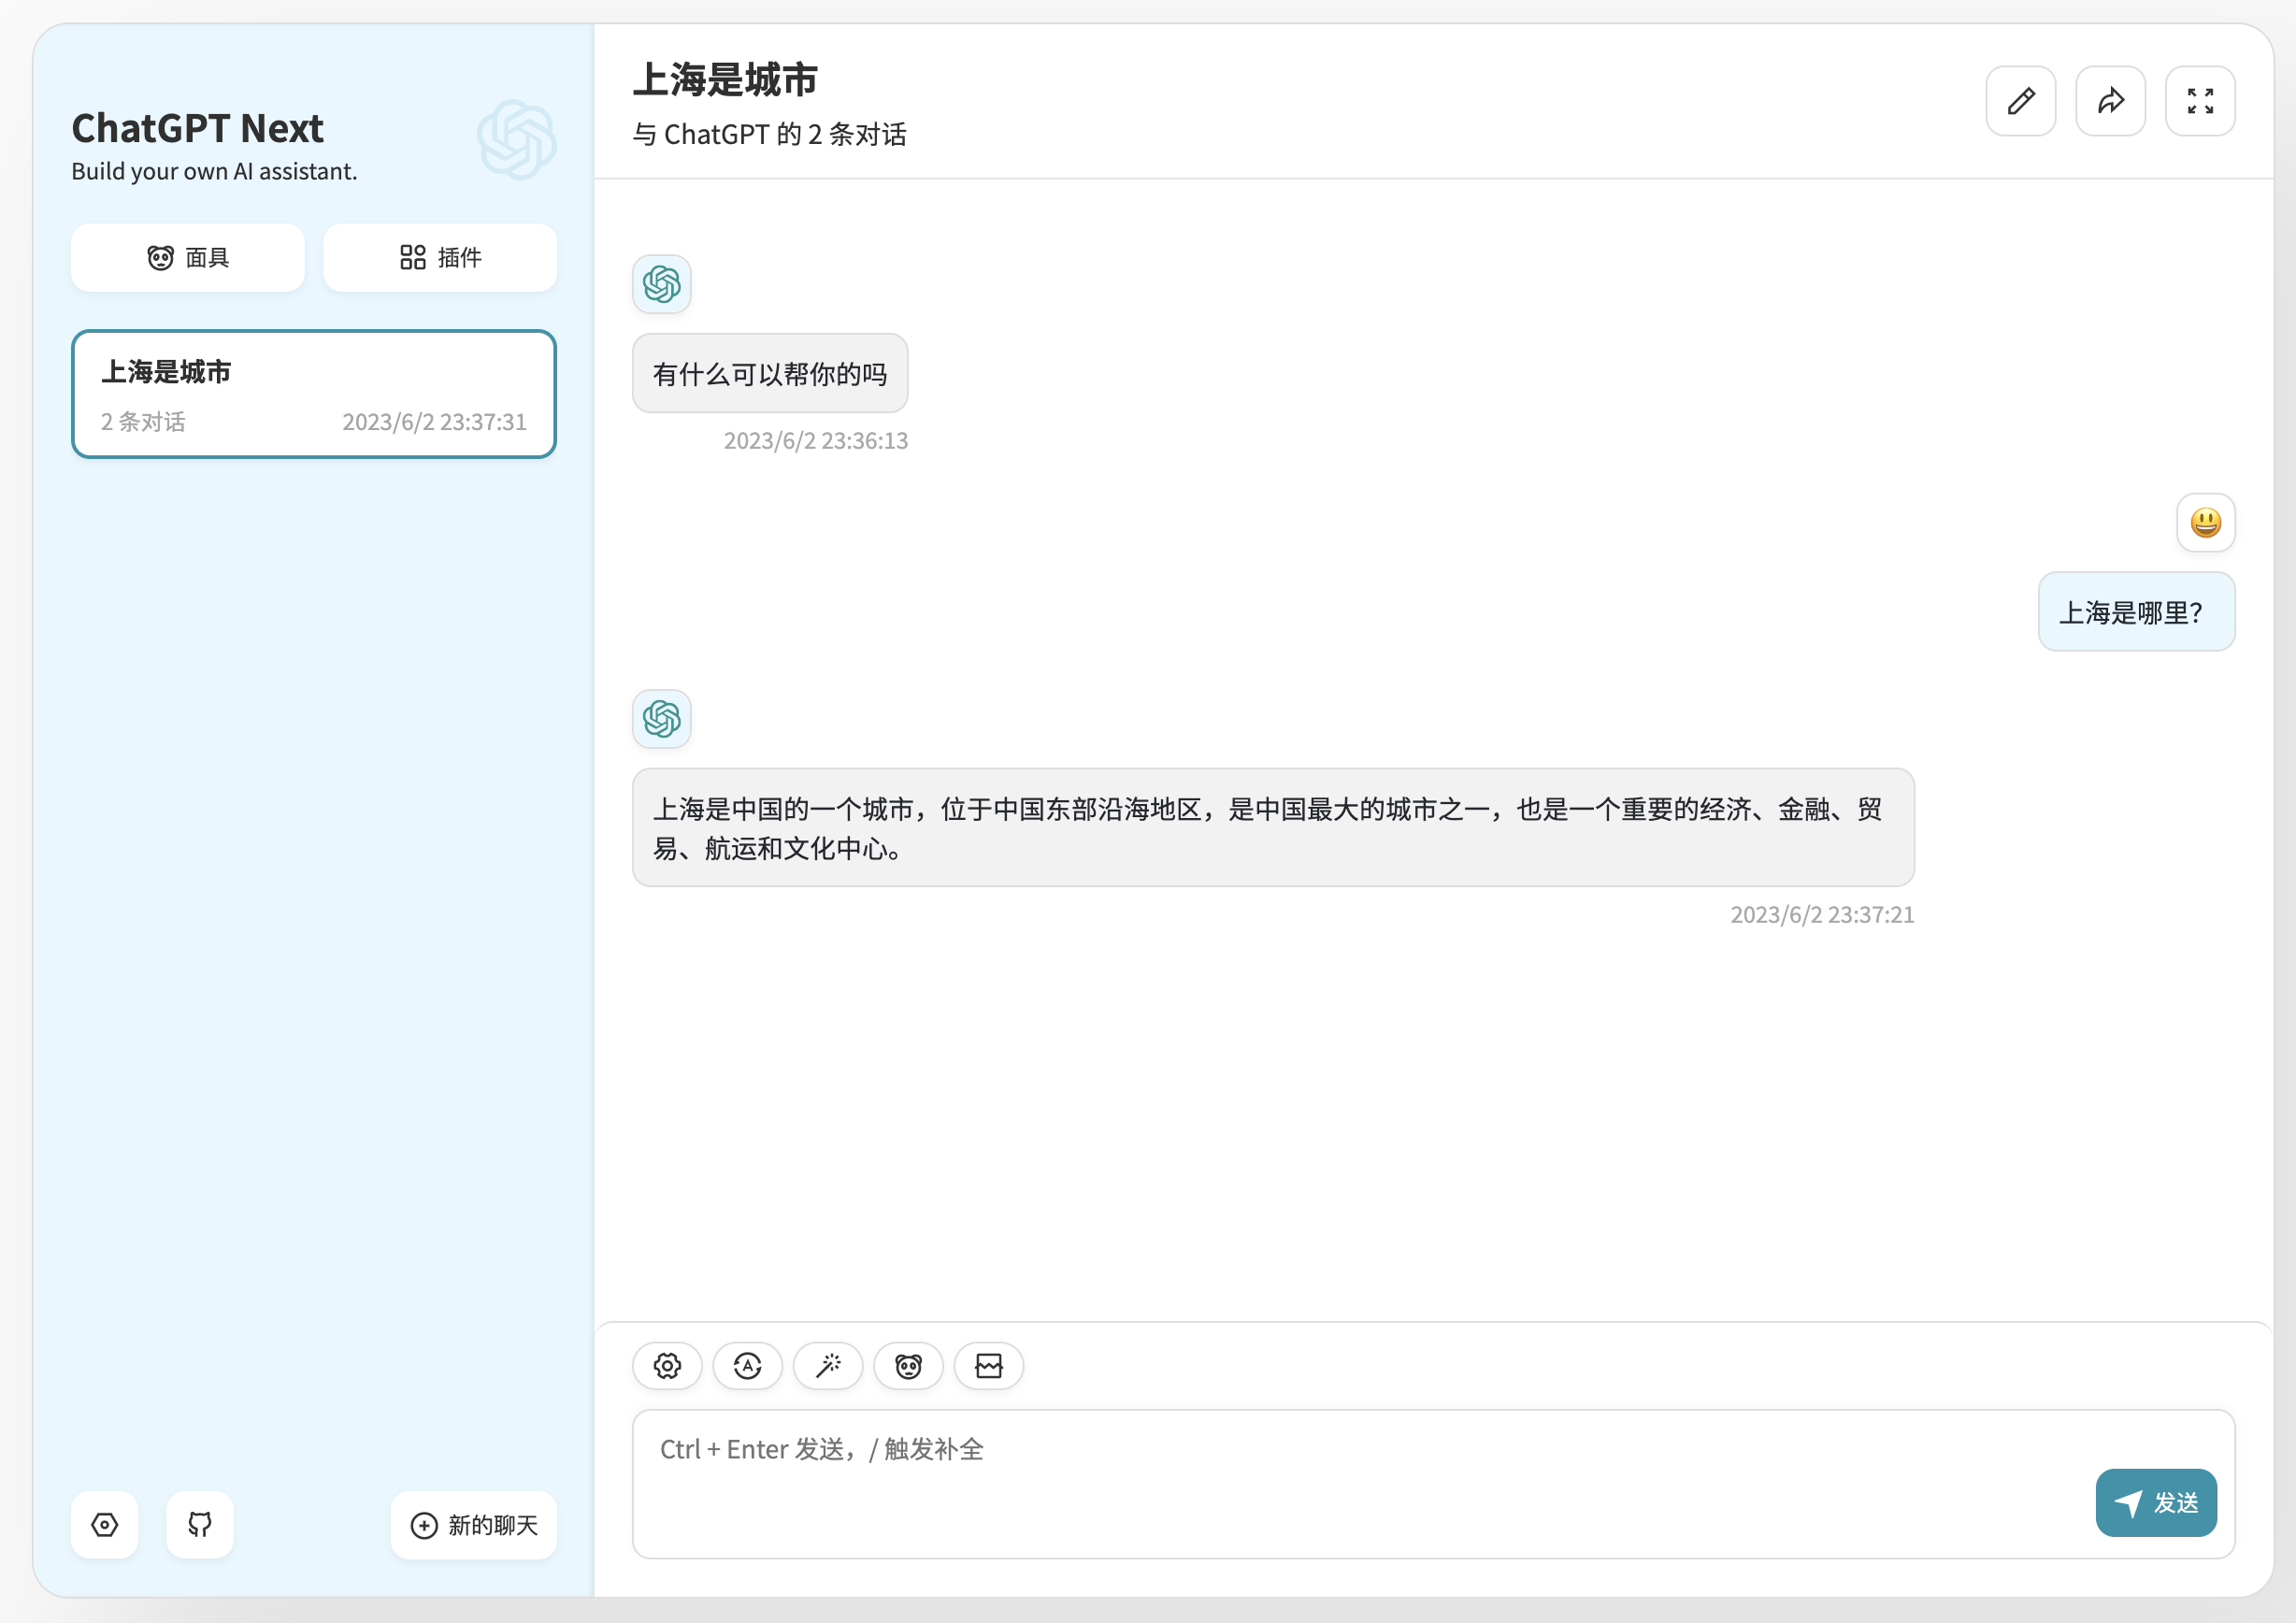Click subtitle 与 ChatGPT 的 2 条对话
Viewport: 2296px width, 1623px height.
click(770, 134)
